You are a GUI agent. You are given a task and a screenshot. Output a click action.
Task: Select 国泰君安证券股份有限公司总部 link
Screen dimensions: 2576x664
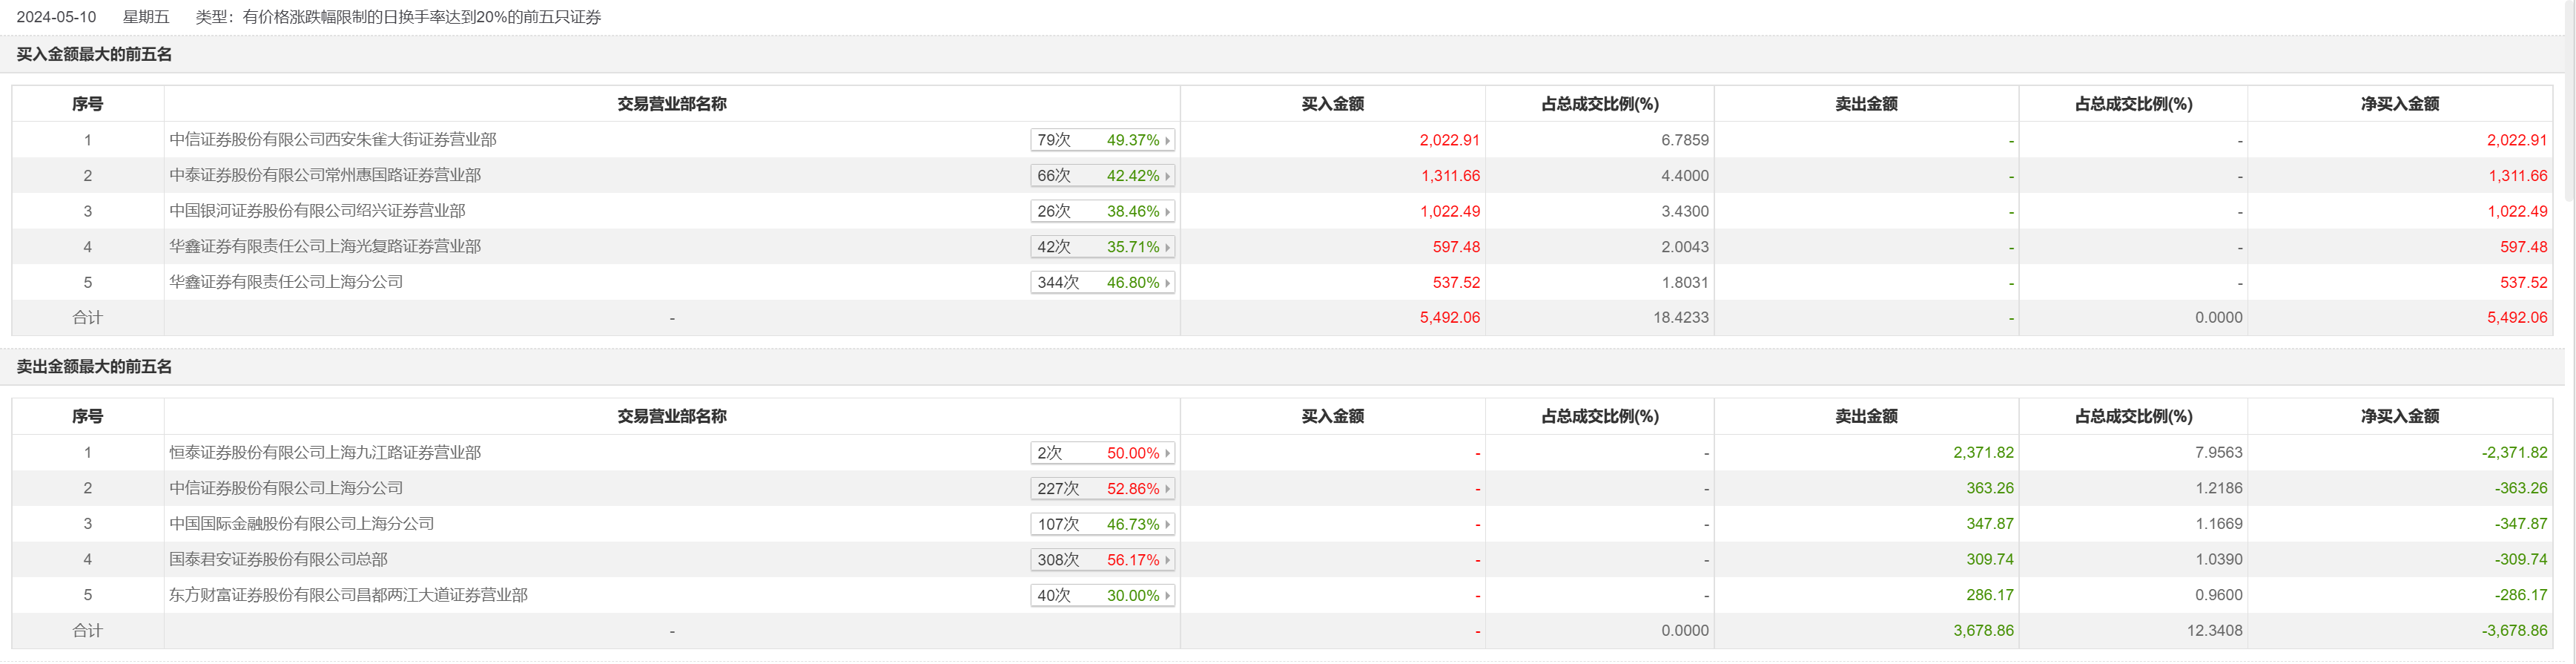[278, 560]
